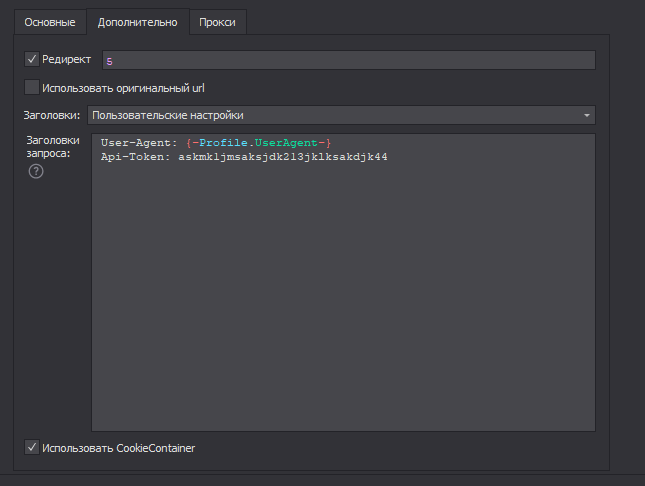Select the Дополнительно tab
The width and height of the screenshot is (645, 486).
click(138, 22)
